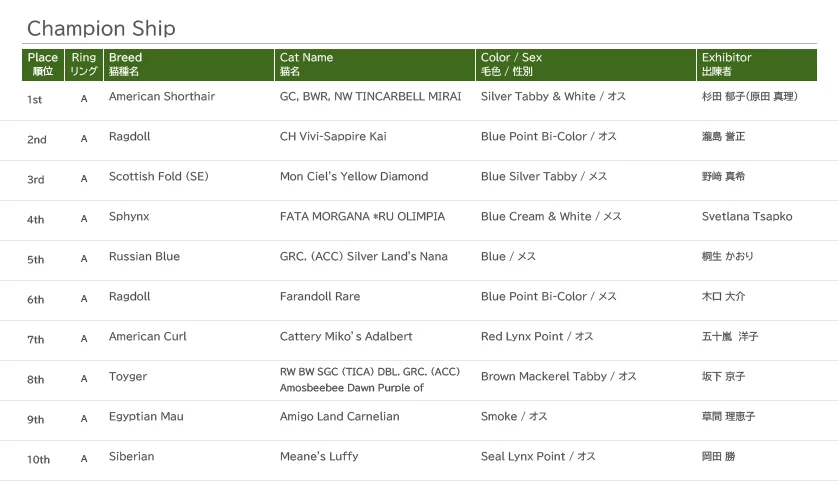Click the Breed column header
The width and height of the screenshot is (839, 503).
tap(126, 64)
